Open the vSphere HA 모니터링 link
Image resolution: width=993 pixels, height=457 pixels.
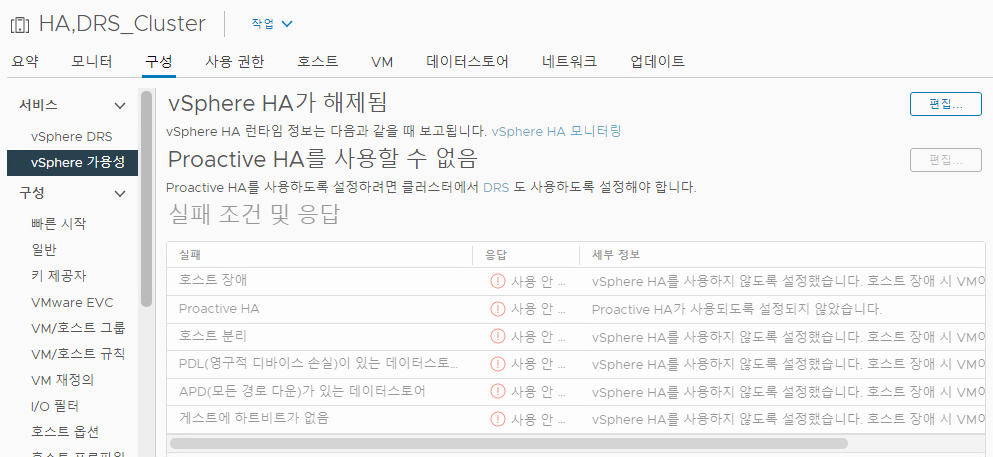point(556,131)
